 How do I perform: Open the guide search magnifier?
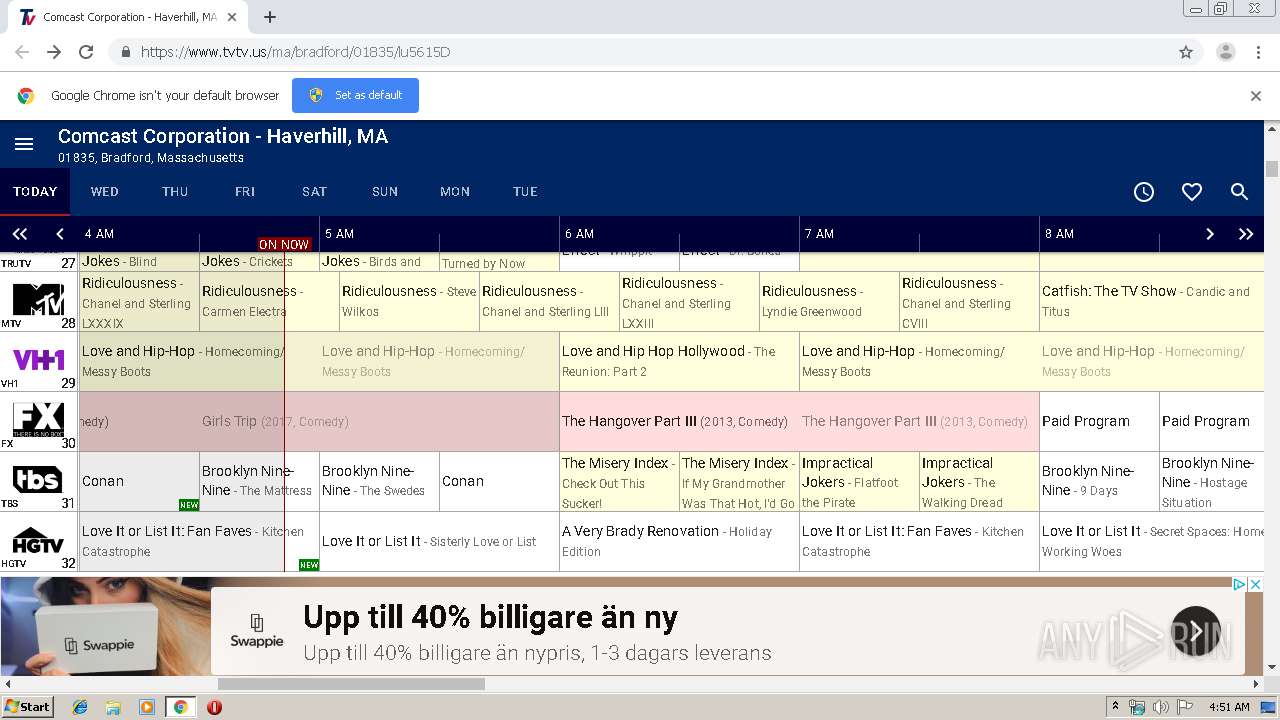1239,192
